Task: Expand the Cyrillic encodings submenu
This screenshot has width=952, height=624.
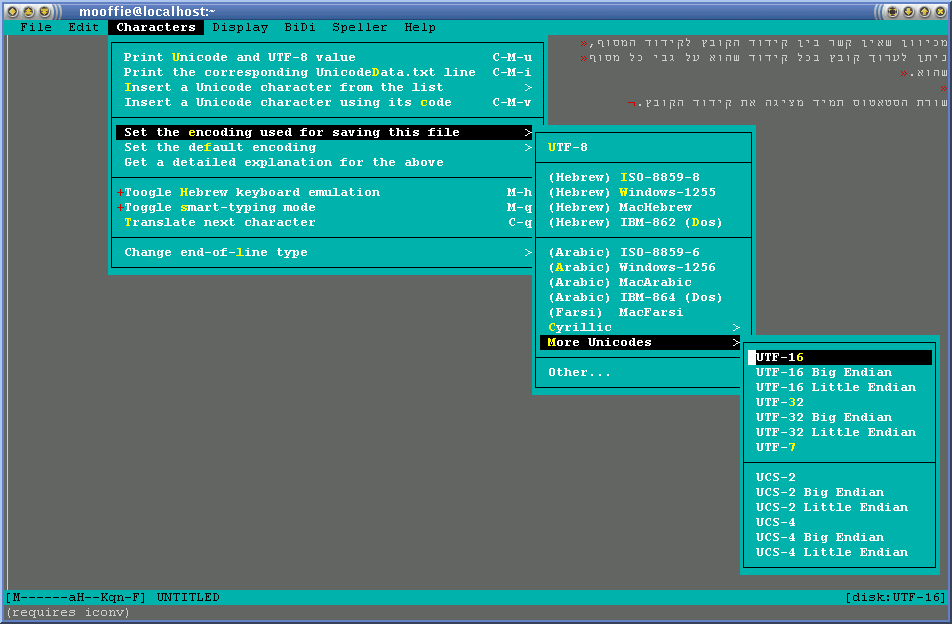Action: [x=644, y=328]
